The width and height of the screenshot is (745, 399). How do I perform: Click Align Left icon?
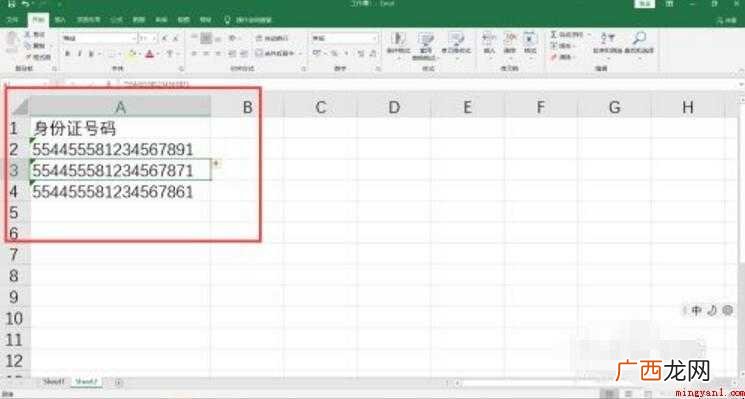(x=194, y=53)
